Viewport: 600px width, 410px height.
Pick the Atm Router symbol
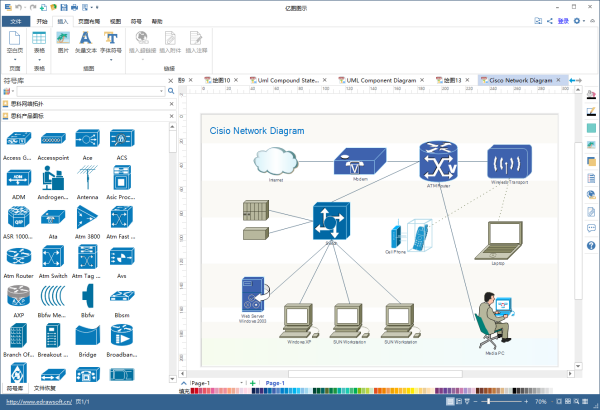pyautogui.click(x=19, y=261)
